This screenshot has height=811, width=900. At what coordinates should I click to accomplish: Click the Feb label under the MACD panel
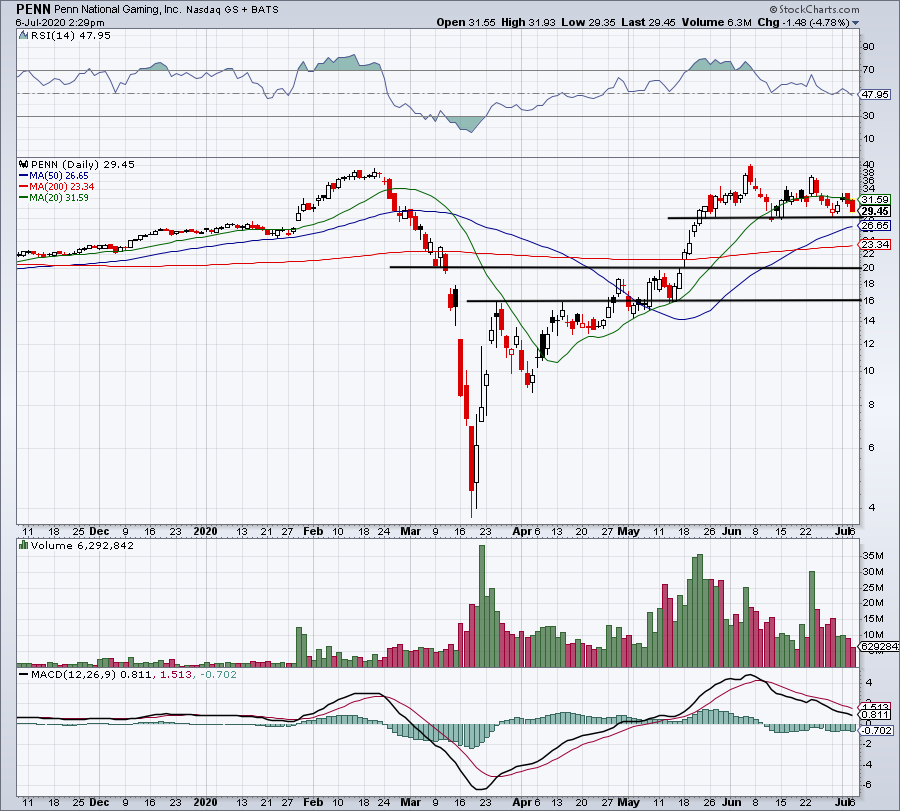click(x=313, y=802)
